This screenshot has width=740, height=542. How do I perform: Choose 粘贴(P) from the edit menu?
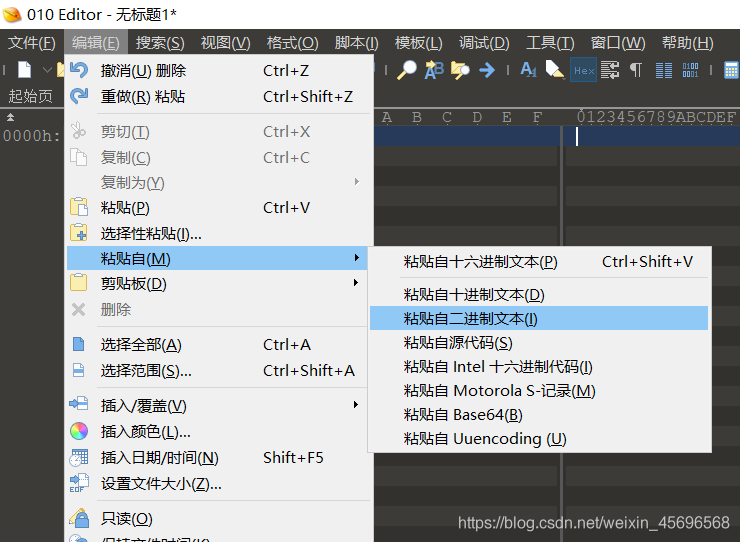pyautogui.click(x=219, y=208)
